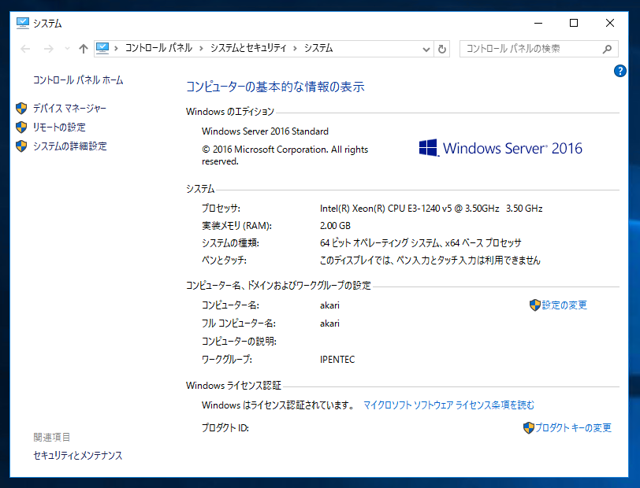Click shield icon beside デバイス マネージャー
Viewport: 640px width, 488px height.
[22, 108]
